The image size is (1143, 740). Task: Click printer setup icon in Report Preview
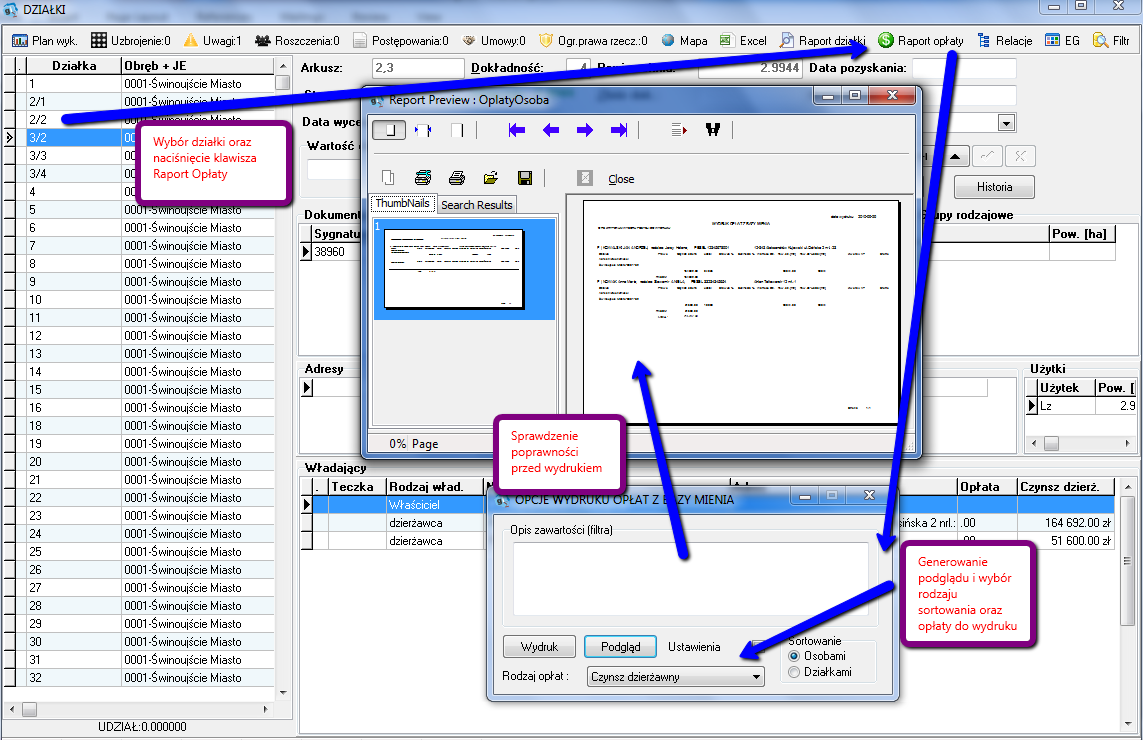[x=423, y=178]
